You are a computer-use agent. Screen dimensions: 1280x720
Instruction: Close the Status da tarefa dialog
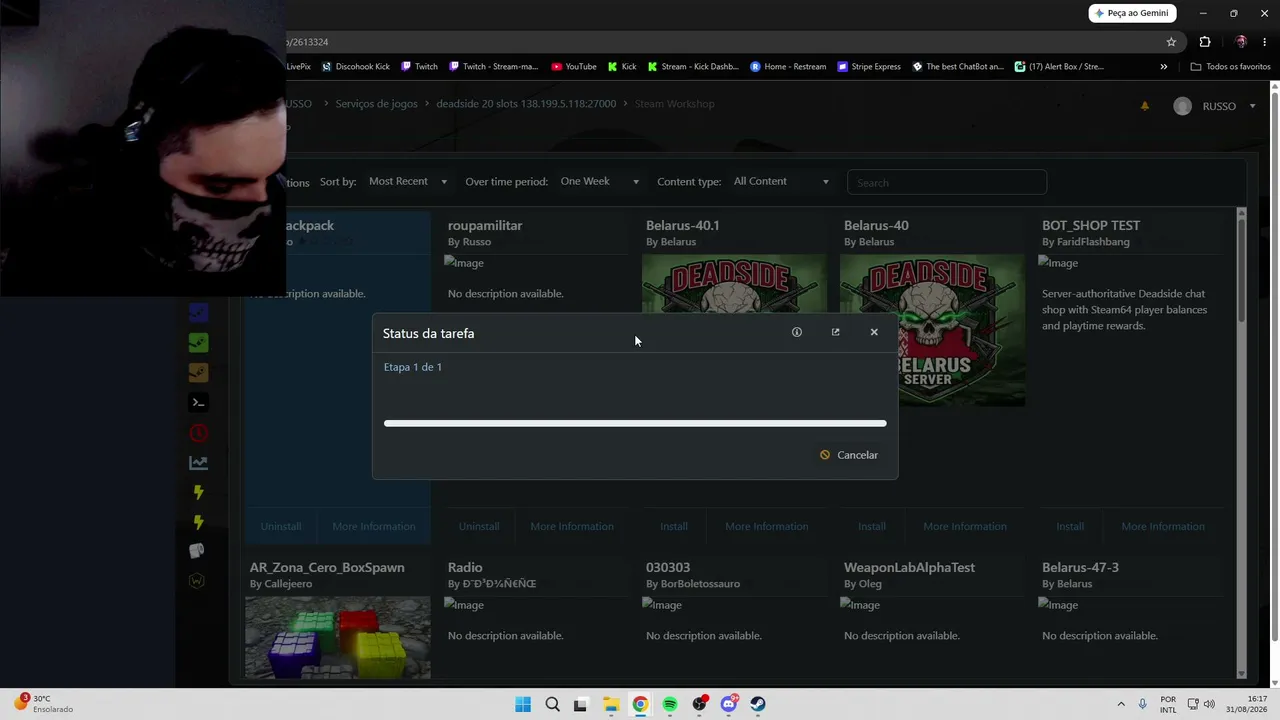click(874, 332)
